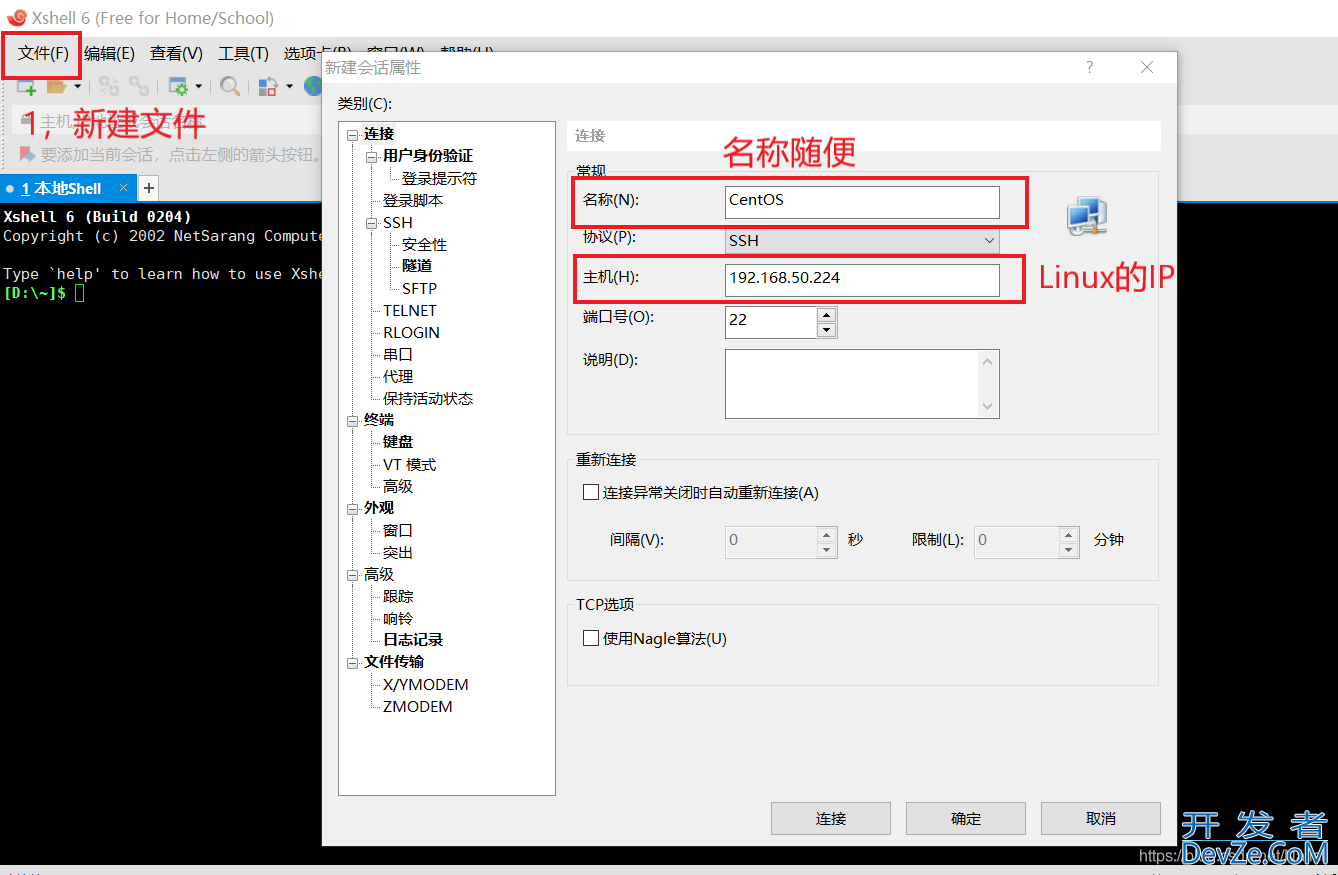Screen dimensions: 1338x875
Task: Click the color scheme toolbar icon
Action: pos(267,87)
